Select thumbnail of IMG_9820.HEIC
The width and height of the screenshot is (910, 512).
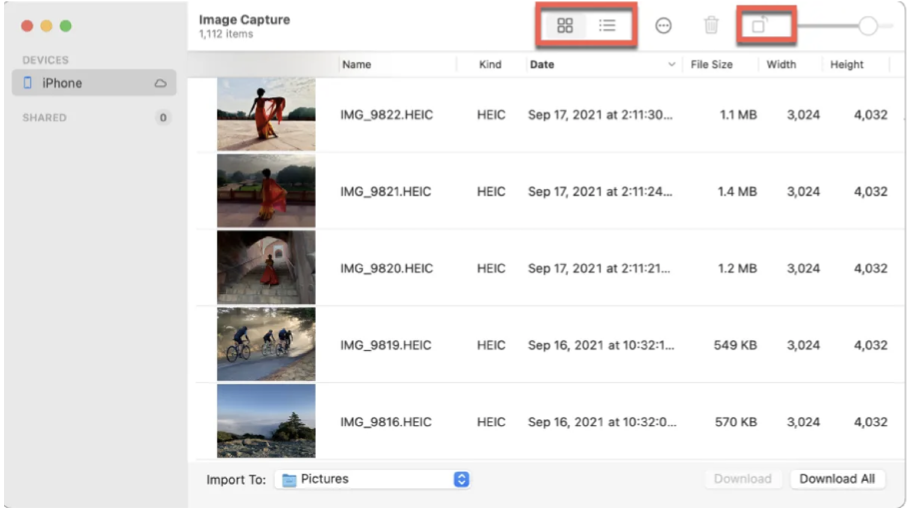(x=266, y=268)
